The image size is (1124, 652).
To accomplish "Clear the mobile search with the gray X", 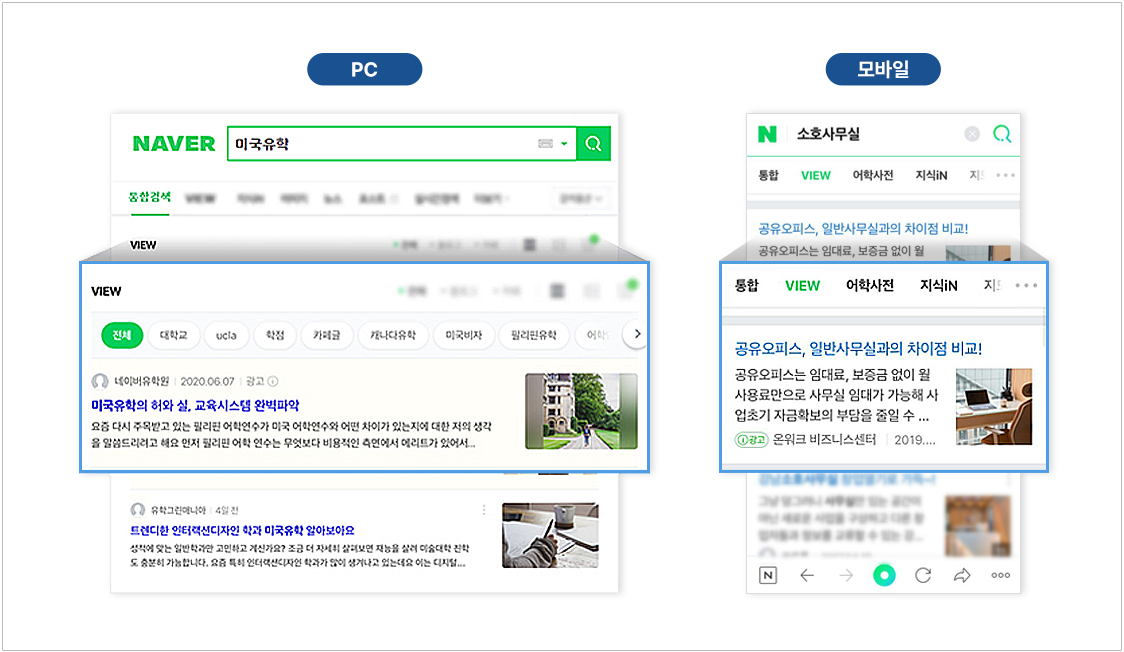I will point(972,134).
